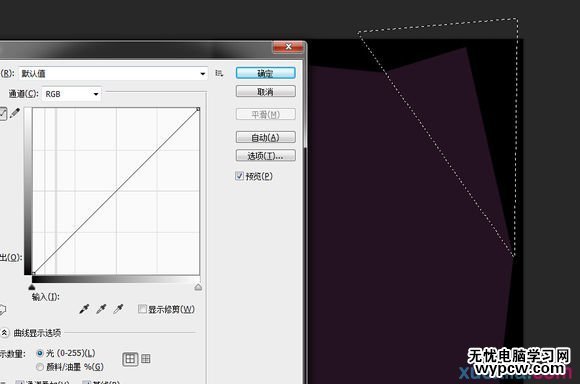Click the 取消 cancel button
The image size is (580, 384).
click(x=266, y=91)
